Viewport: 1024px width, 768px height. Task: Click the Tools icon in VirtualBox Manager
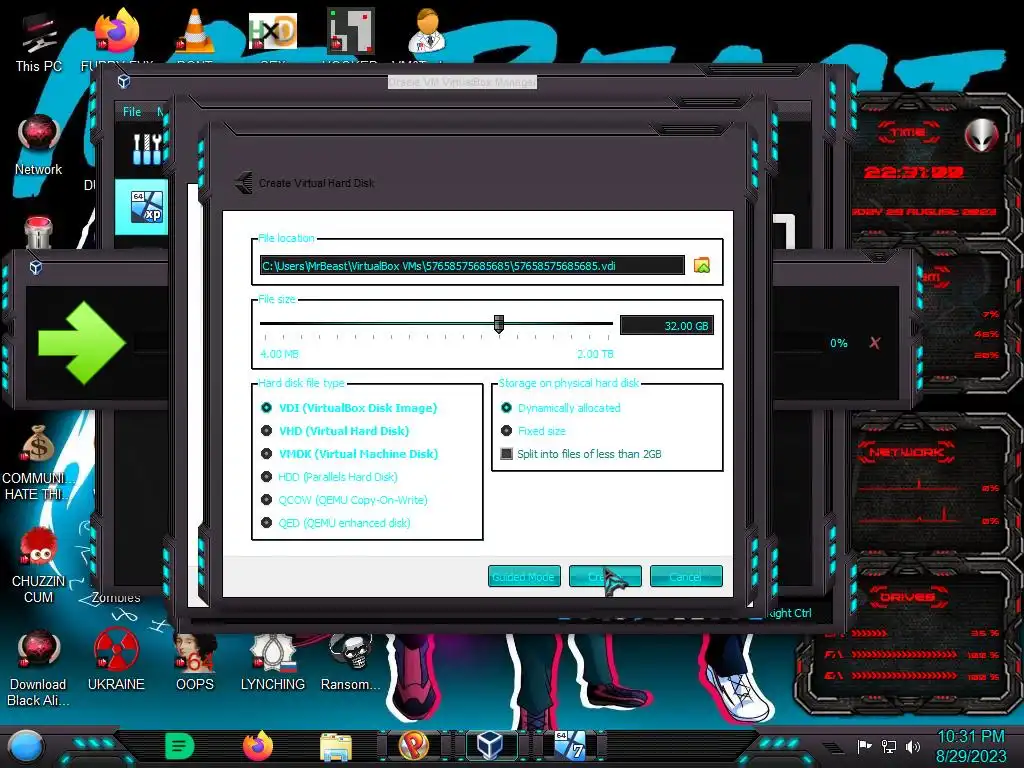tap(147, 150)
